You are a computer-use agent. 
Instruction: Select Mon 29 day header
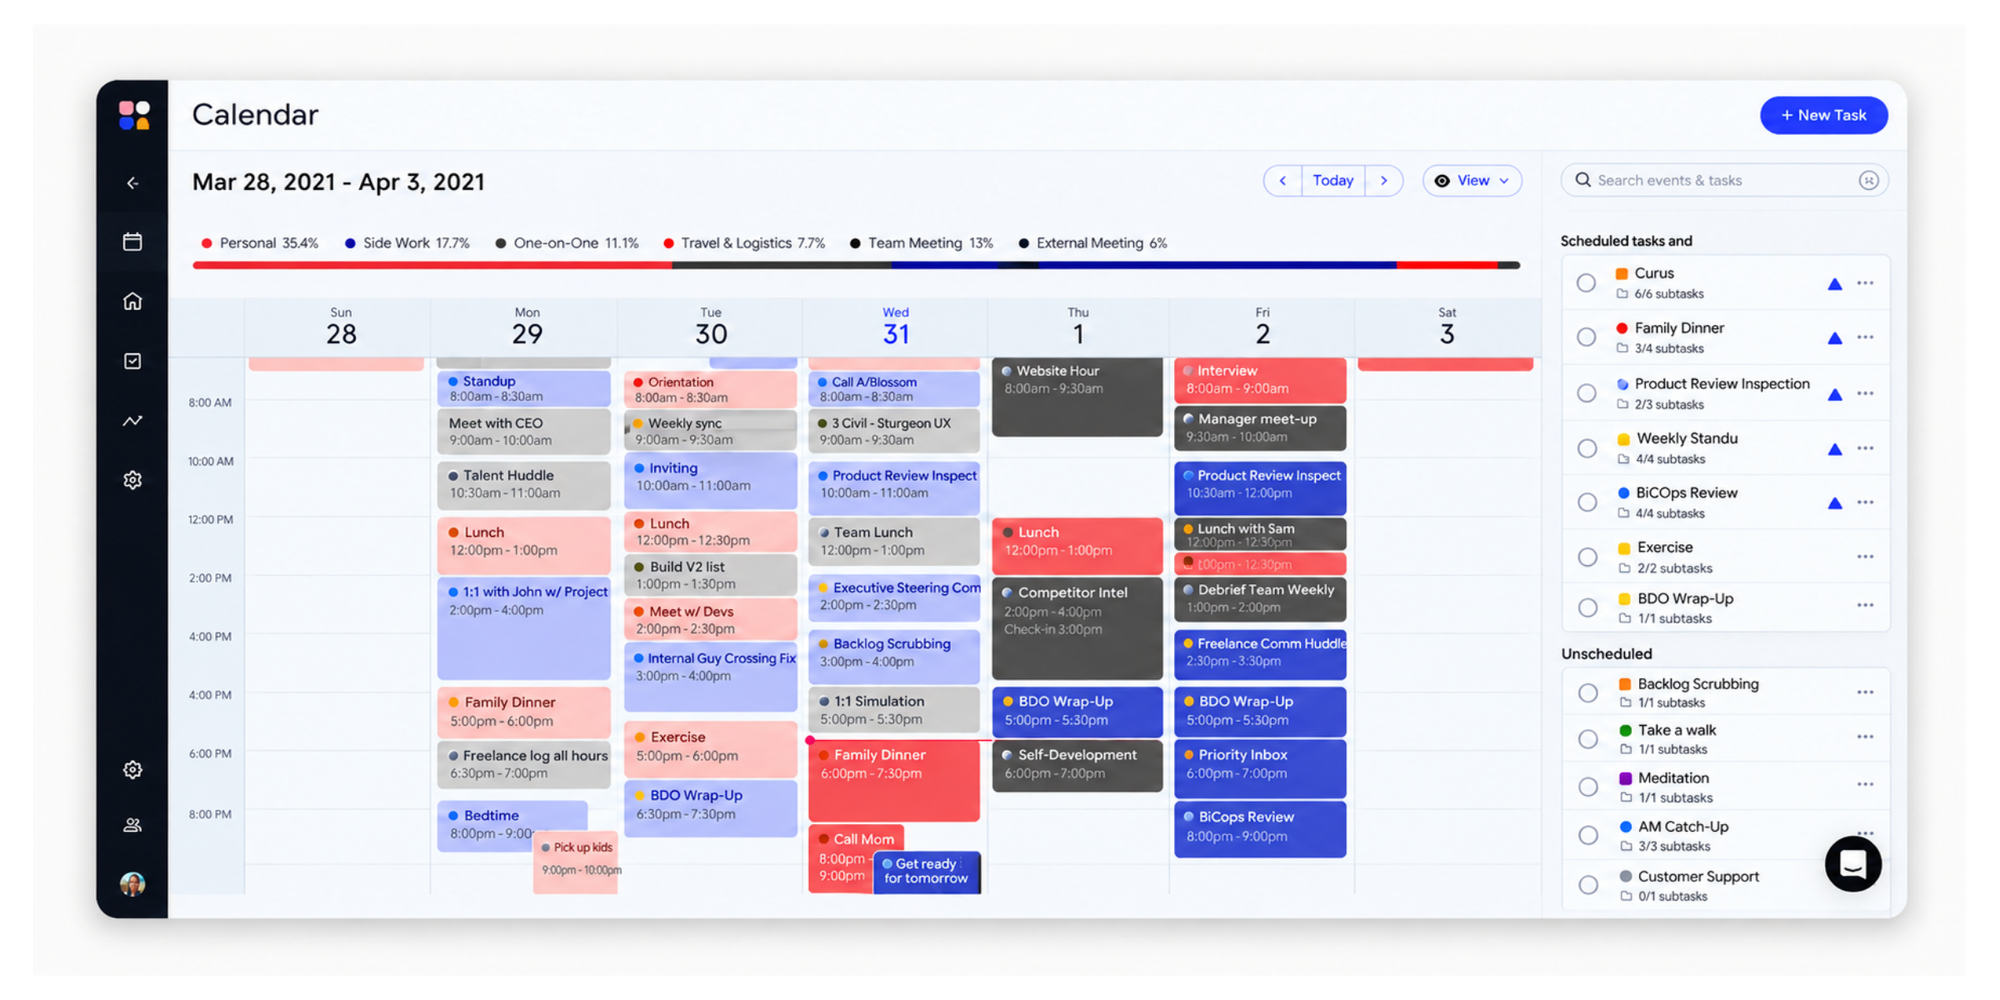click(527, 327)
